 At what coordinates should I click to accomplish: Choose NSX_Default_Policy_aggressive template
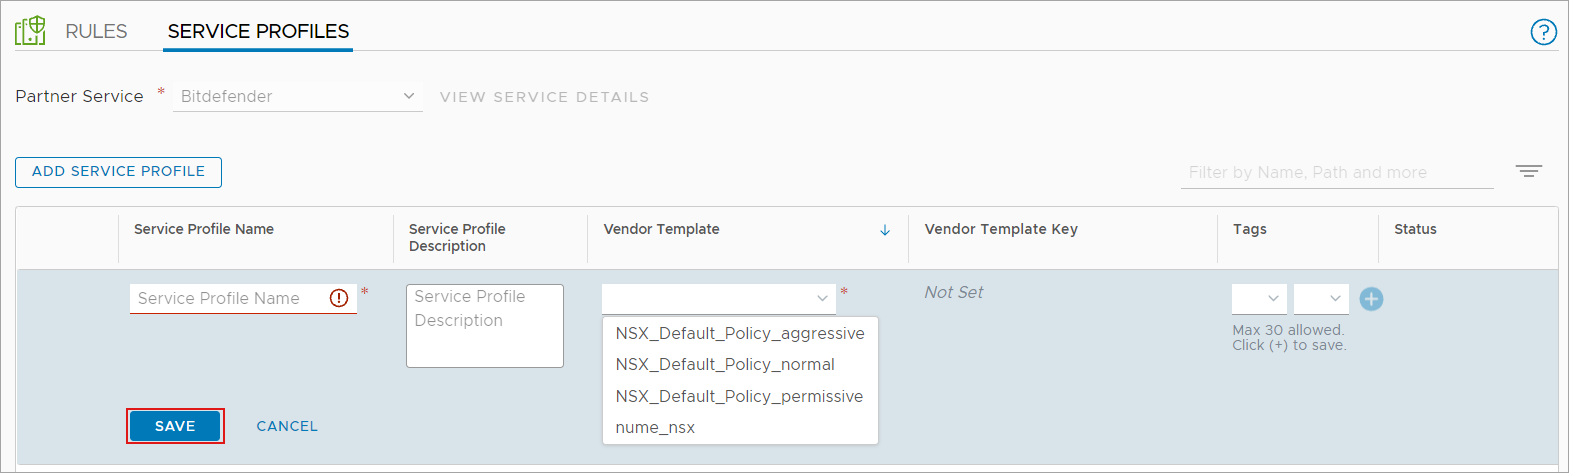click(739, 333)
